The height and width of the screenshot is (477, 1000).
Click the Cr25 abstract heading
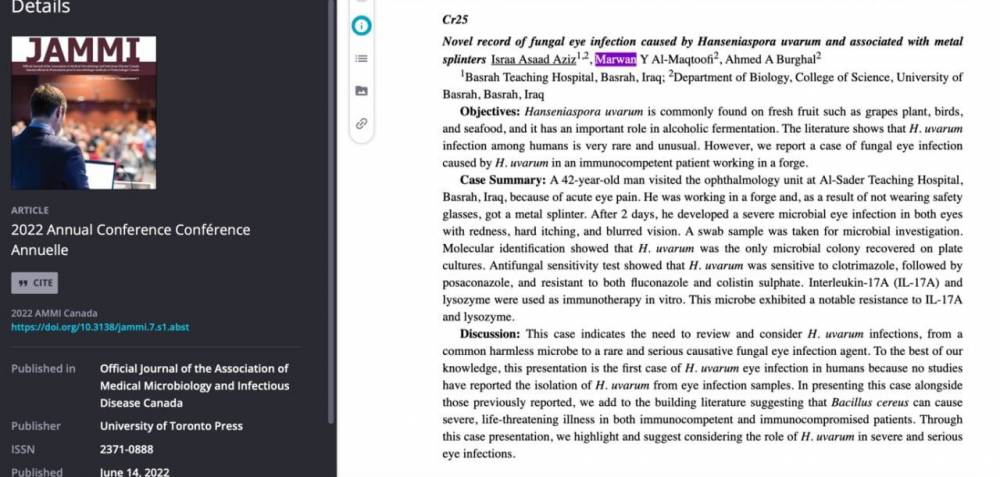coord(454,19)
